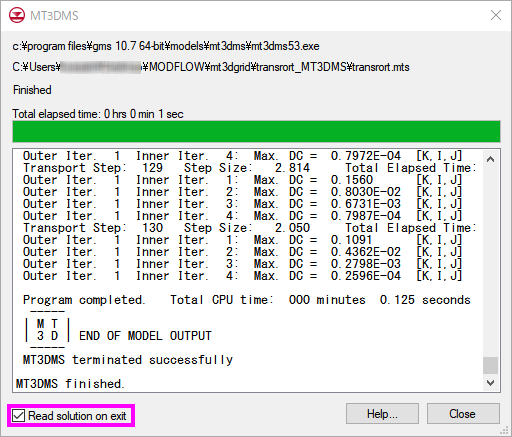Click the Max DC = 0.7987E-04 line
The height and width of the screenshot is (437, 512).
(242, 216)
